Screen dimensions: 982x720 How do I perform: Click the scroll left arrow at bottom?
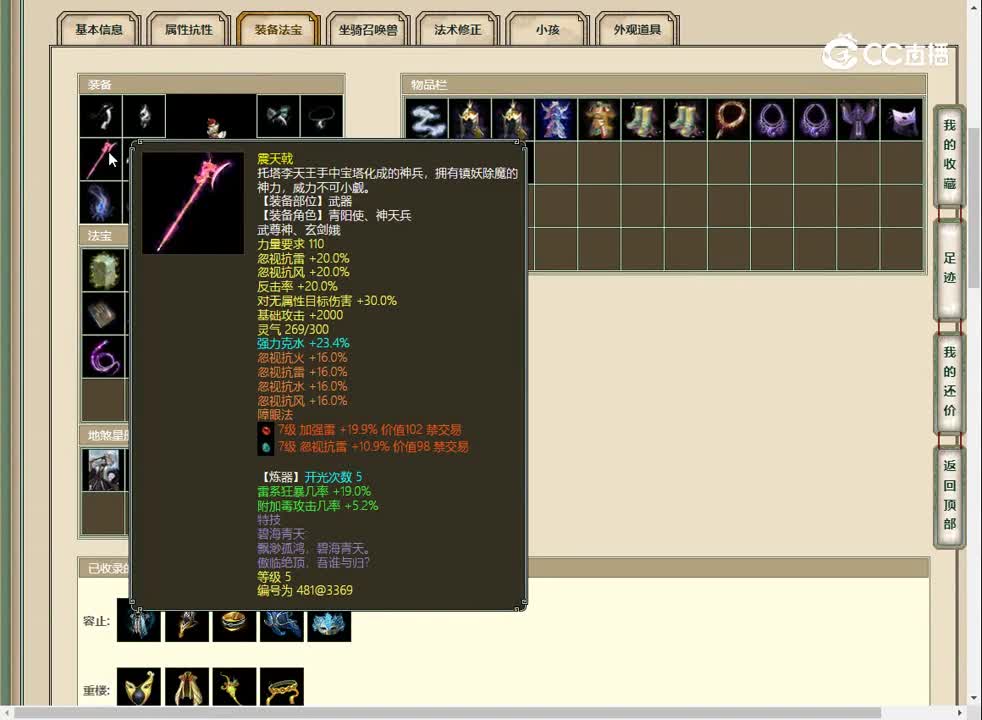point(6,713)
